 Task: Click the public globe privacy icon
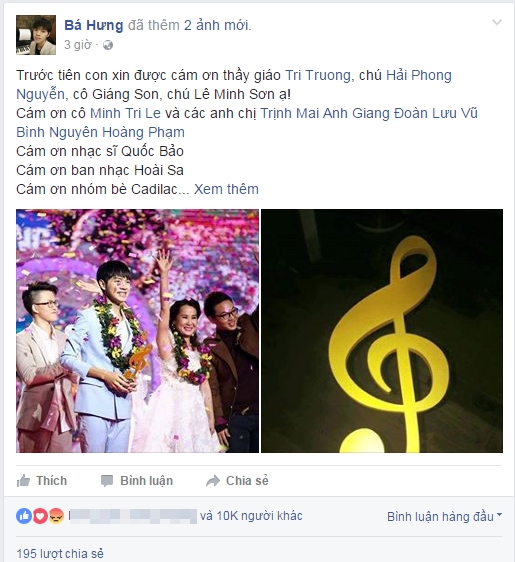(x=108, y=45)
